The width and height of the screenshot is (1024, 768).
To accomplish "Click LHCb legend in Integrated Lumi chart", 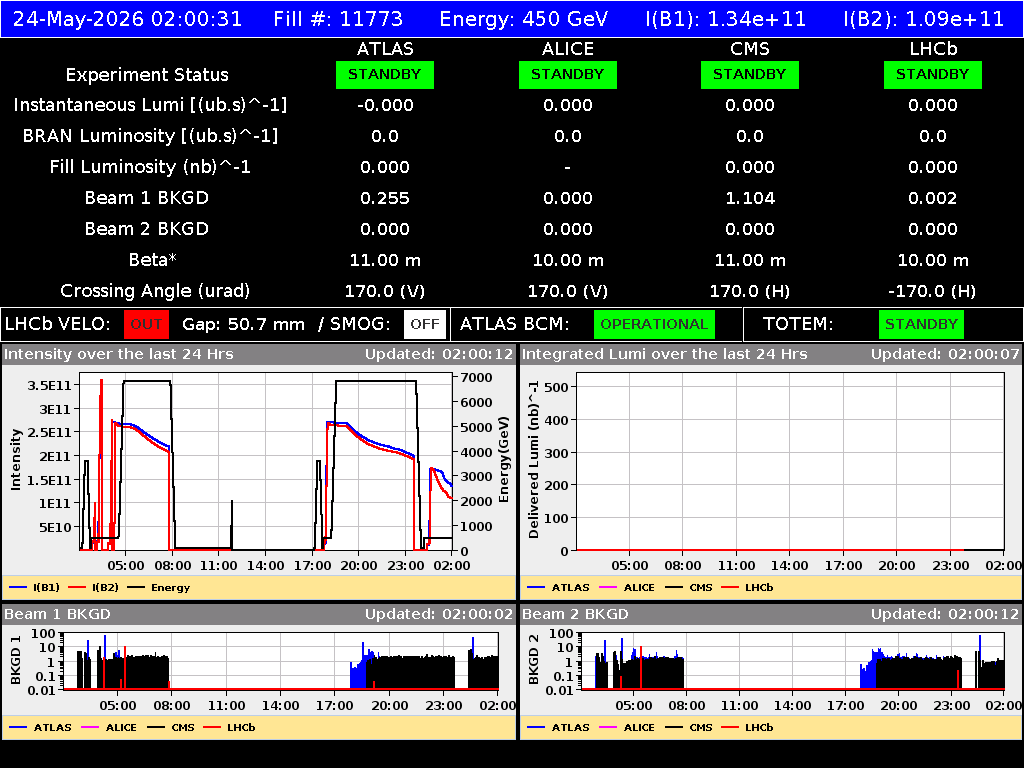I will point(747,588).
